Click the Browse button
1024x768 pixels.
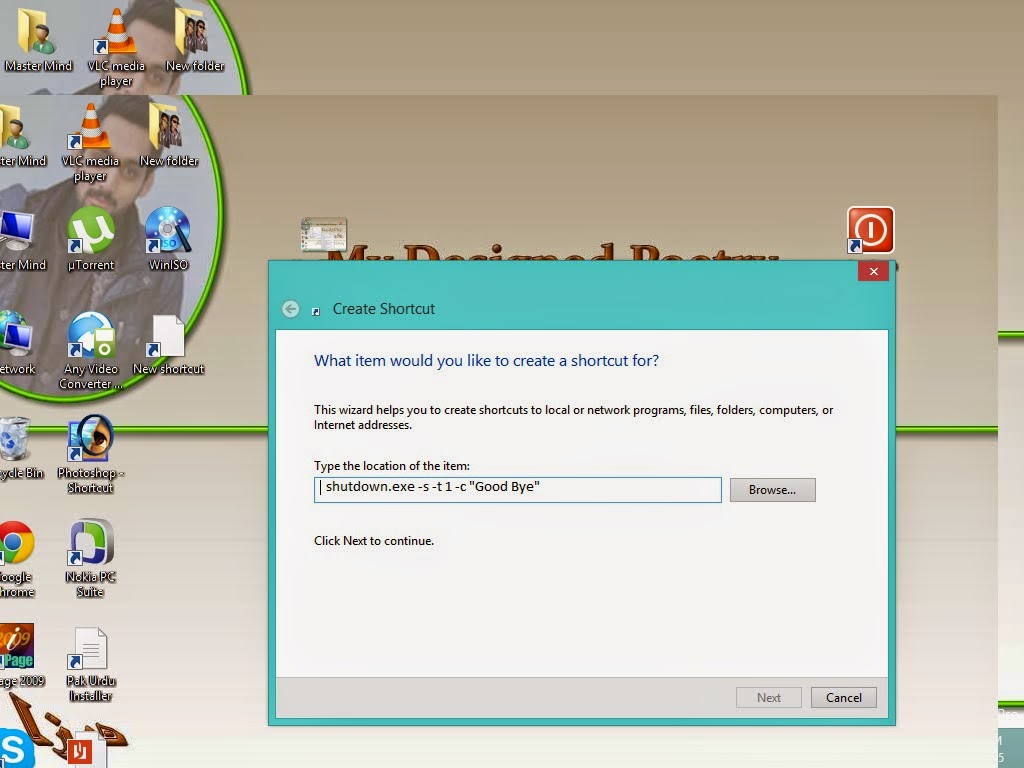coord(771,489)
